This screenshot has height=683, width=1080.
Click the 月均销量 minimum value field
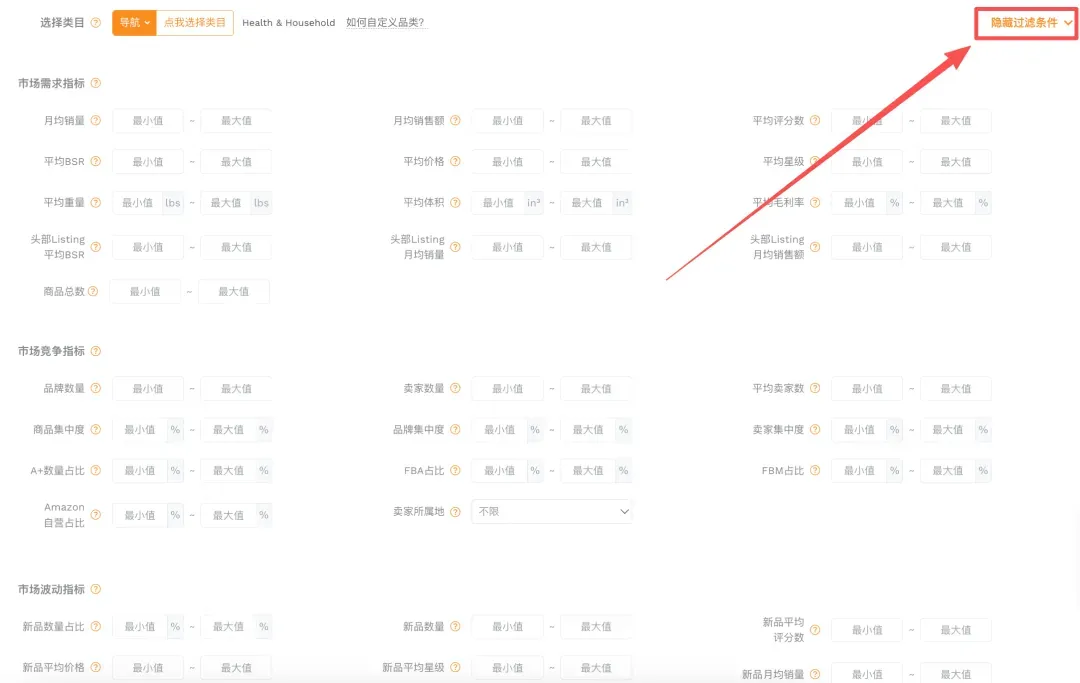pos(148,120)
